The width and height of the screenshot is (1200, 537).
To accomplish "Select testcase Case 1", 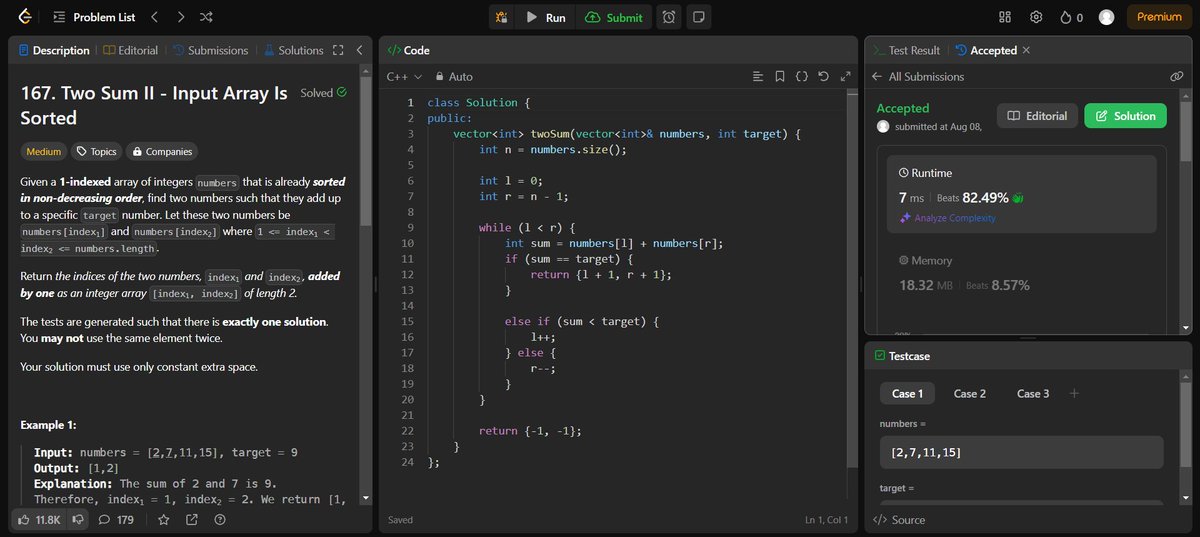I will pos(907,393).
